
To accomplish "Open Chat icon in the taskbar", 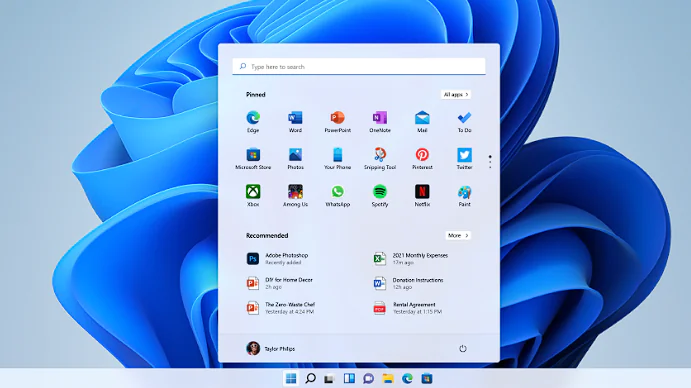I will 368,378.
